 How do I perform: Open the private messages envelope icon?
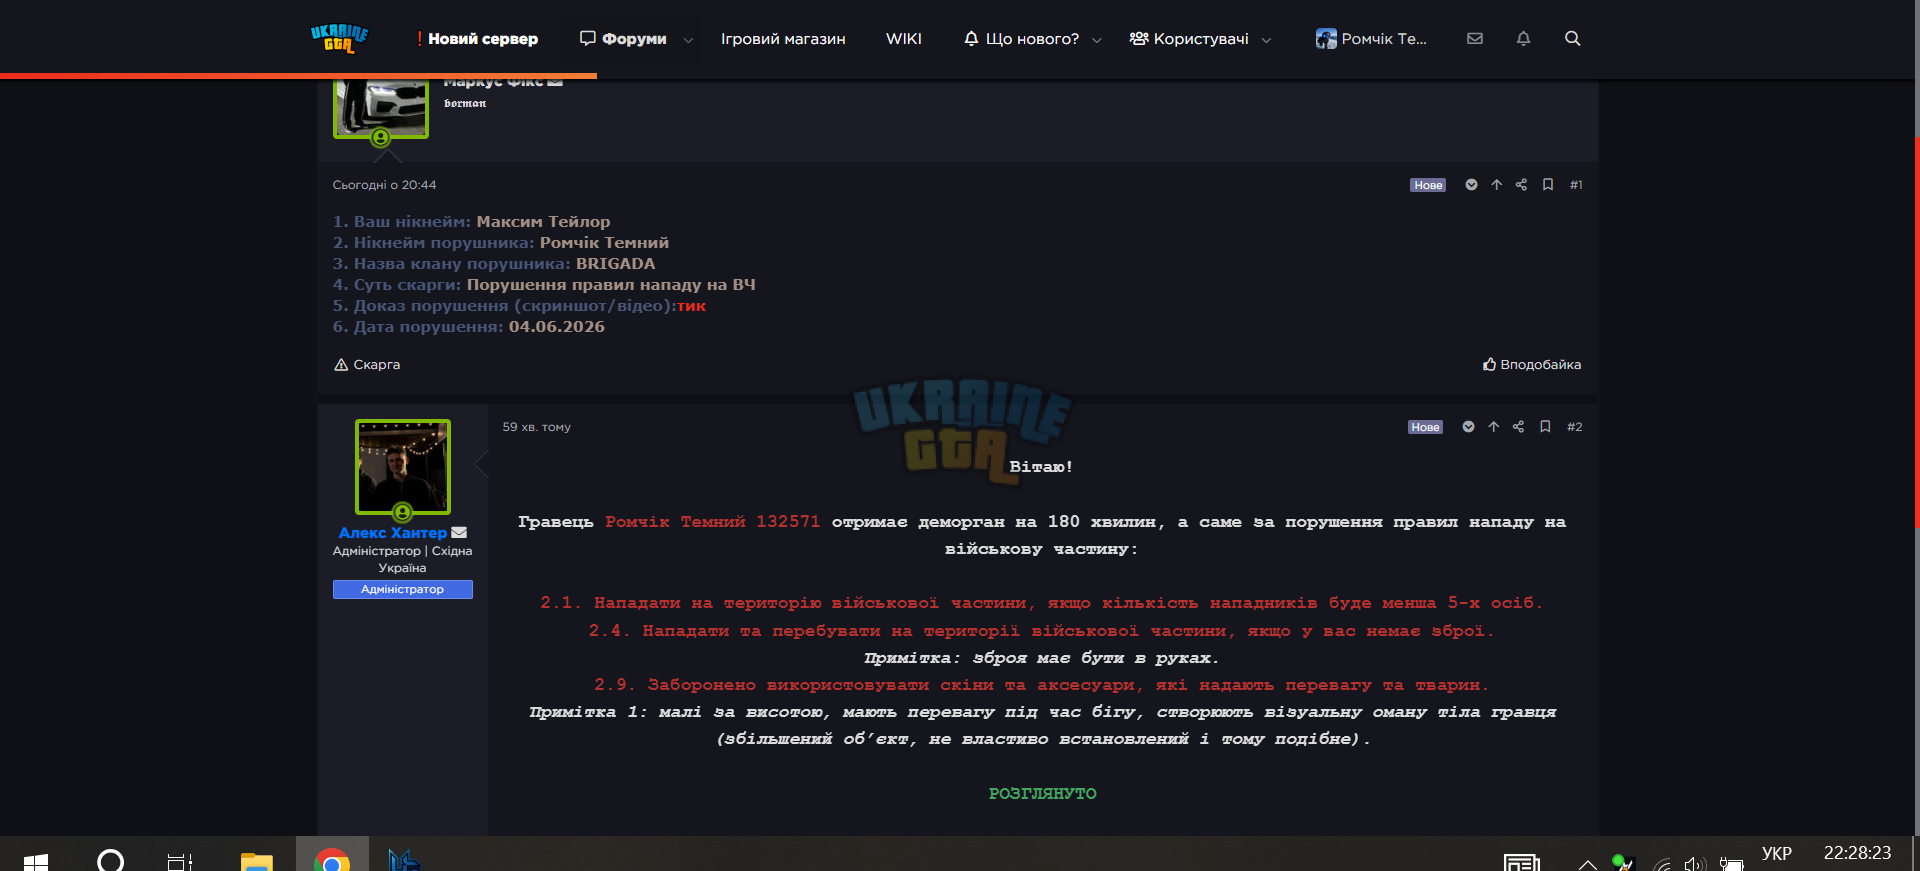pyautogui.click(x=1475, y=38)
